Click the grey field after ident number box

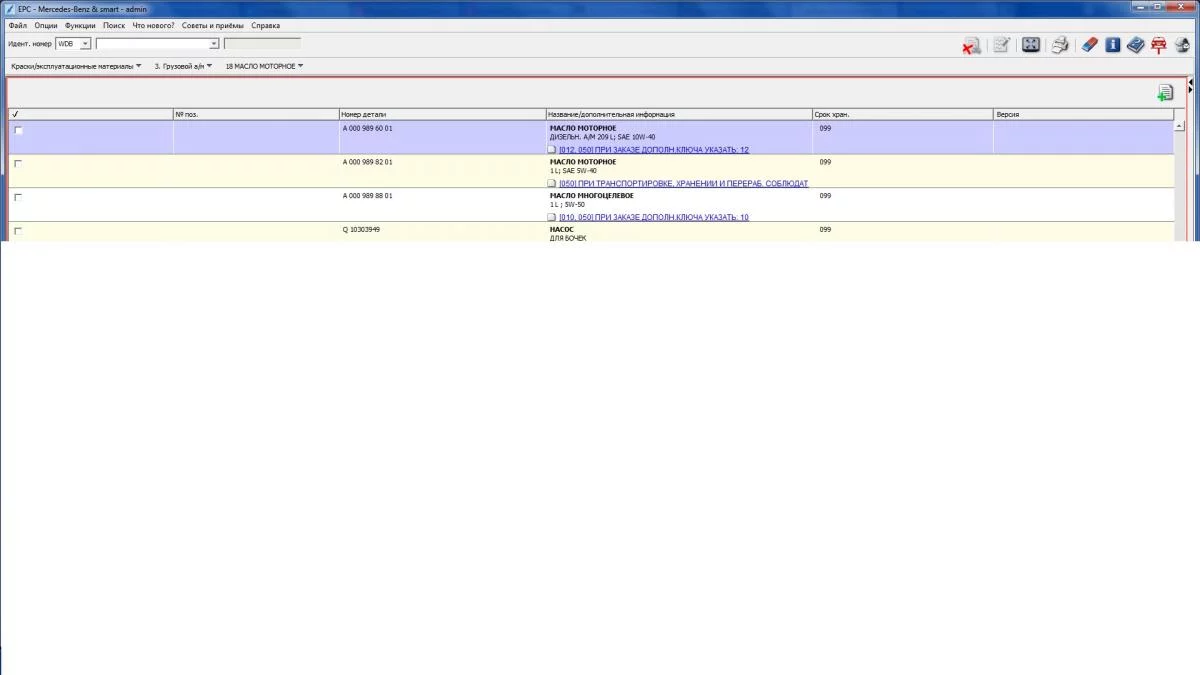click(262, 44)
